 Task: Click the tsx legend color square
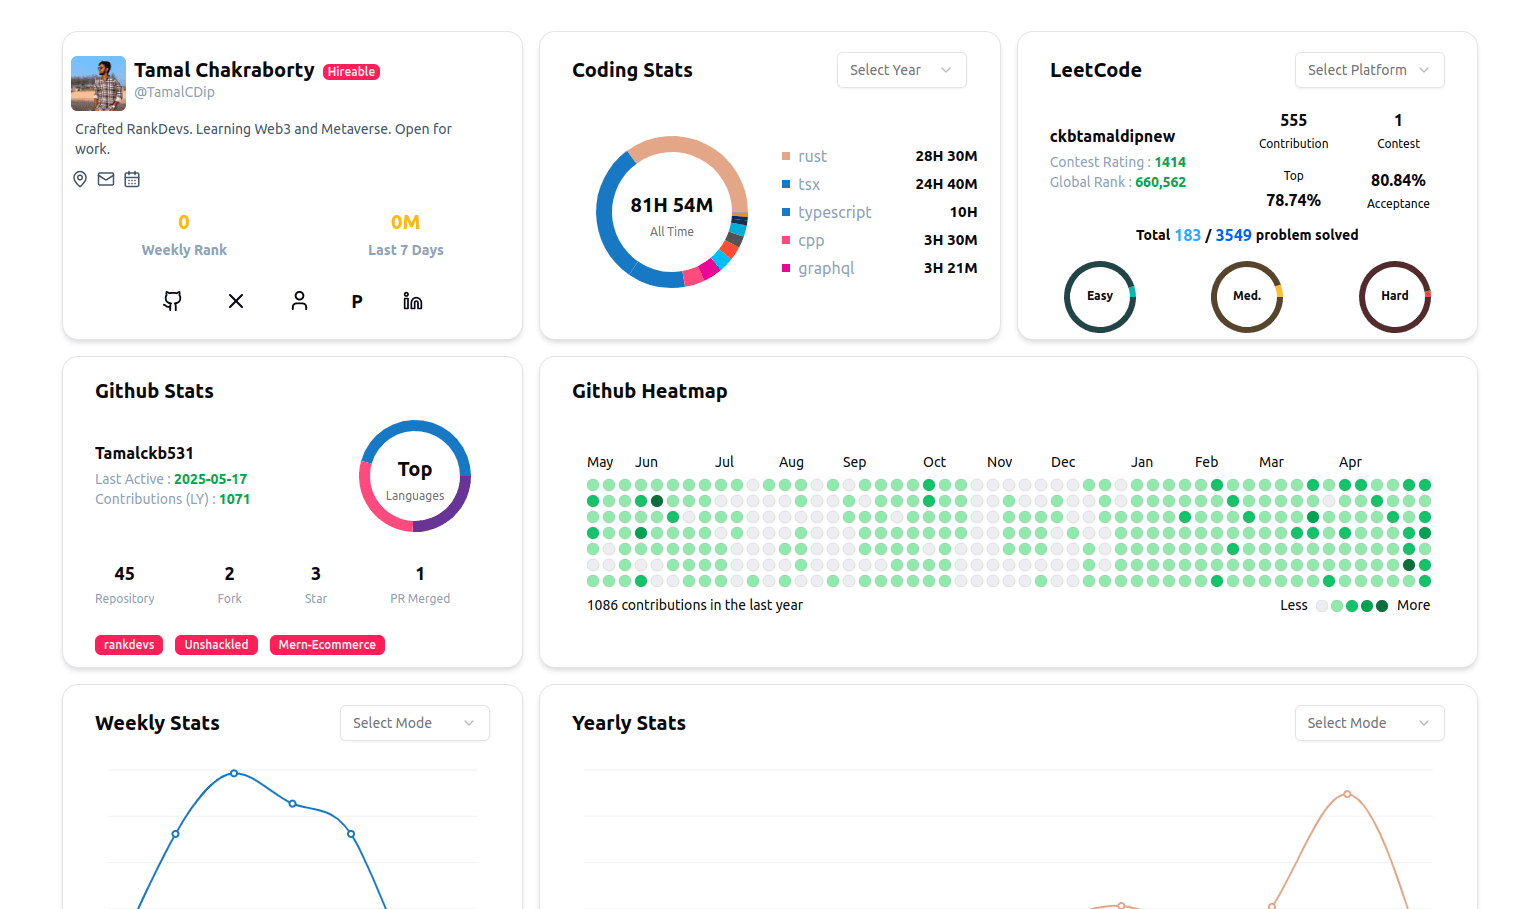point(786,184)
